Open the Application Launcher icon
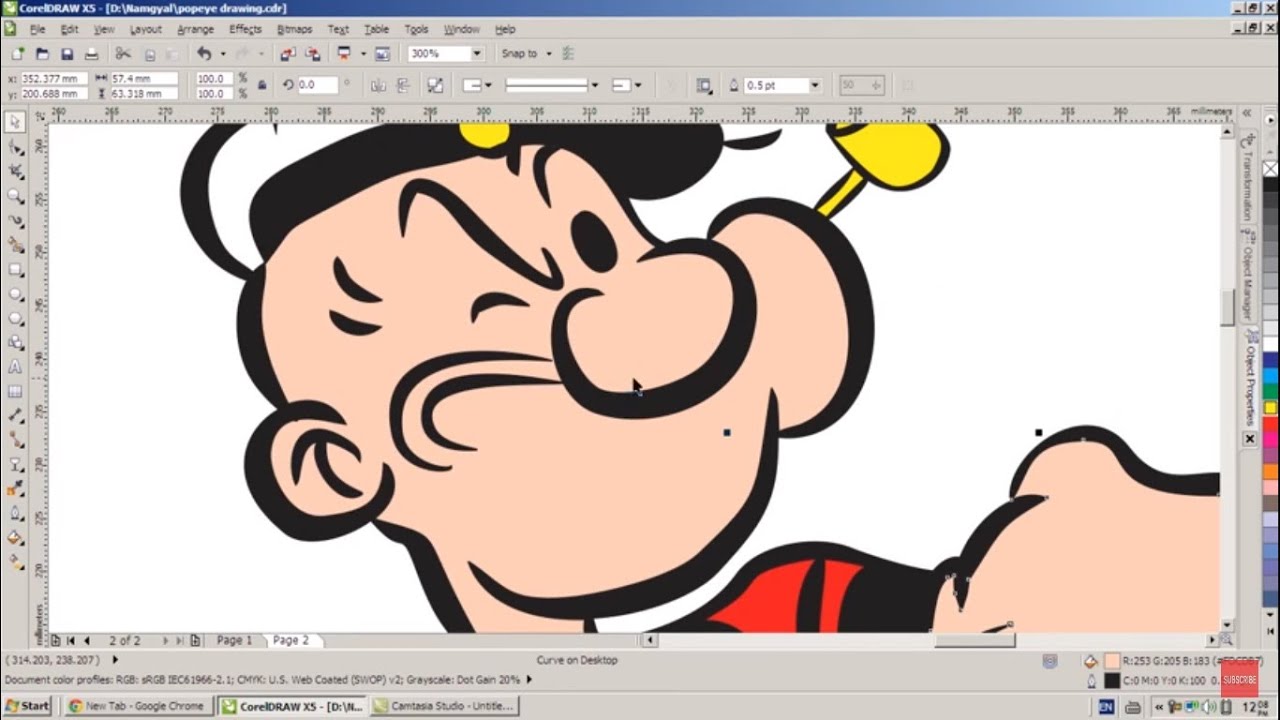The height and width of the screenshot is (720, 1280). [x=344, y=54]
